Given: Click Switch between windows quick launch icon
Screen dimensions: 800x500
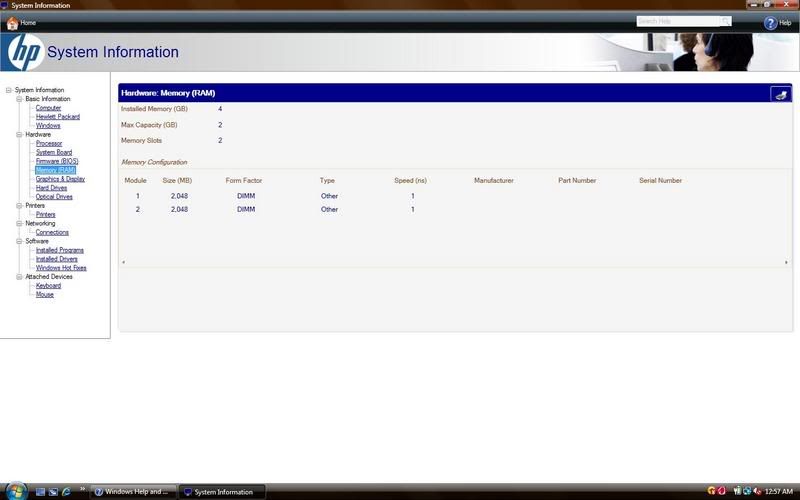Looking at the screenshot, I should [x=53, y=492].
